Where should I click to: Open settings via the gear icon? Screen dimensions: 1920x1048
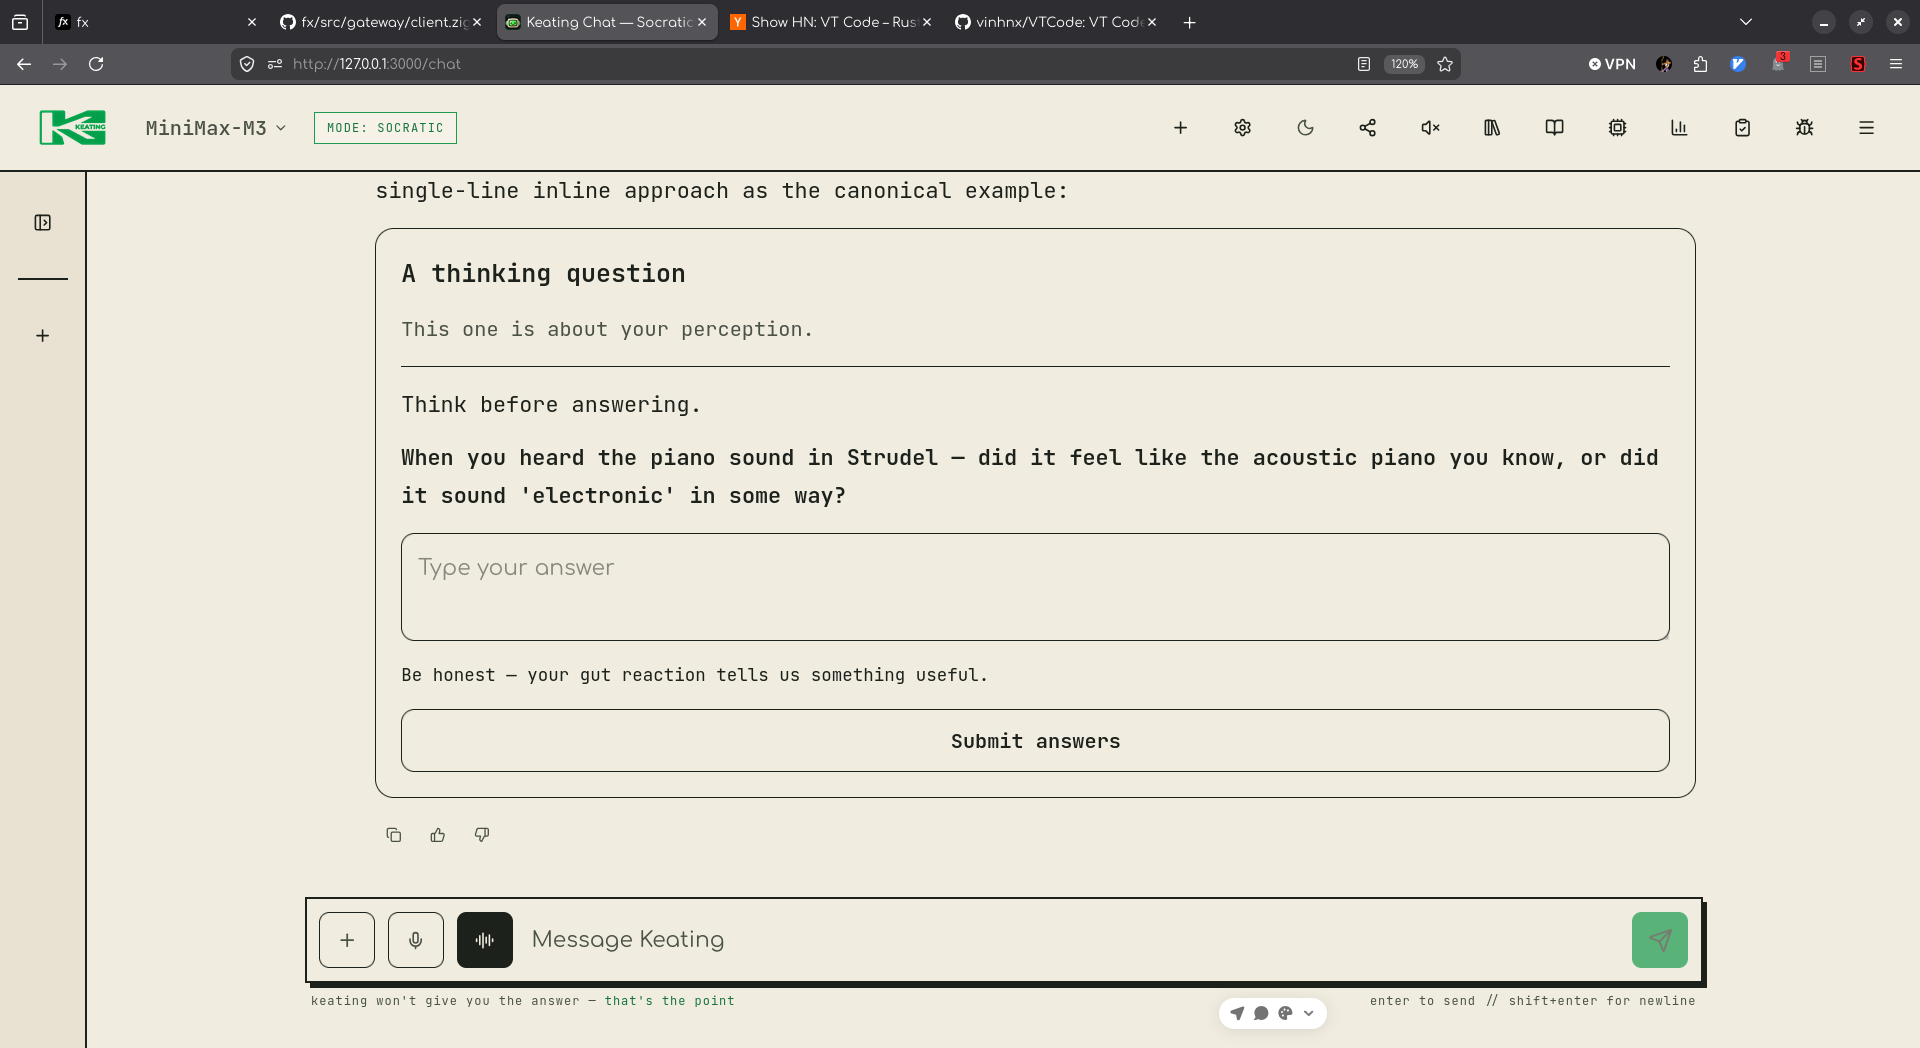pyautogui.click(x=1242, y=128)
